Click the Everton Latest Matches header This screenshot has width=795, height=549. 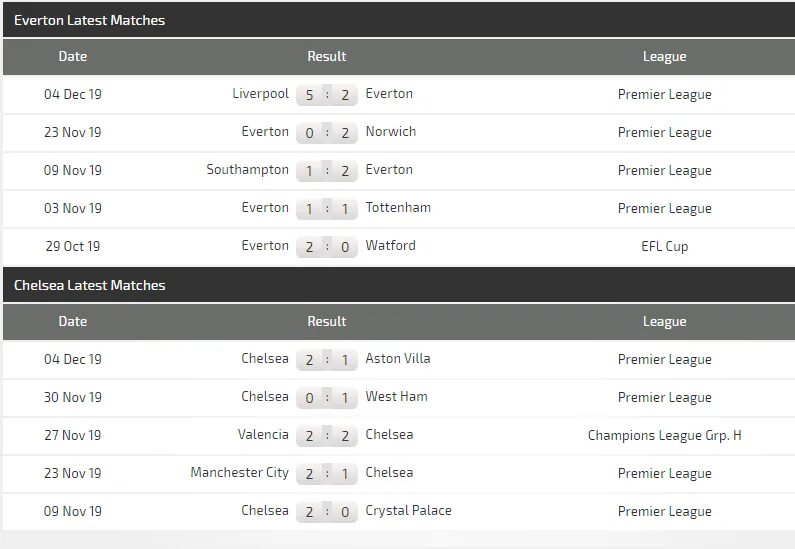coord(90,20)
